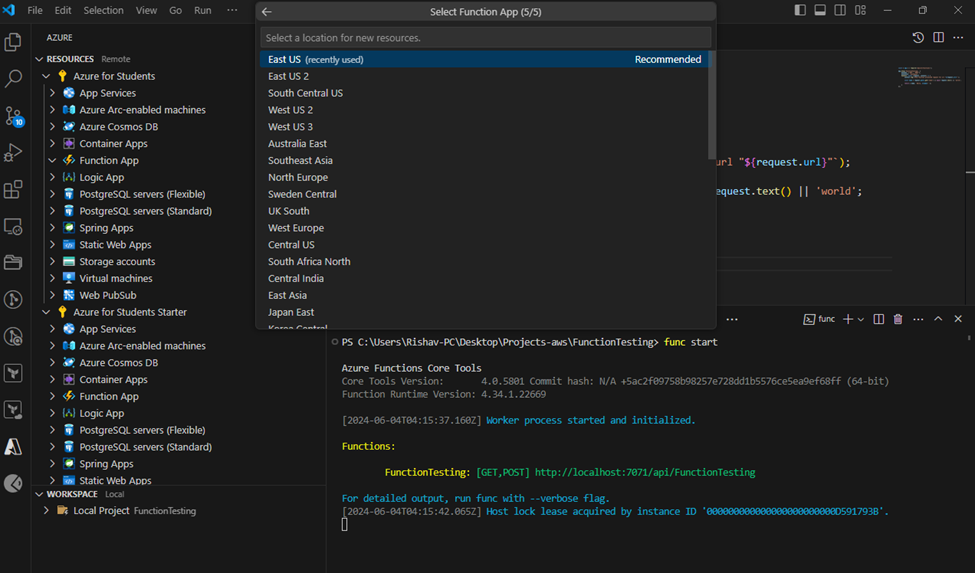Open the Selection menu
Viewport: 975px width, 573px height.
click(x=103, y=10)
